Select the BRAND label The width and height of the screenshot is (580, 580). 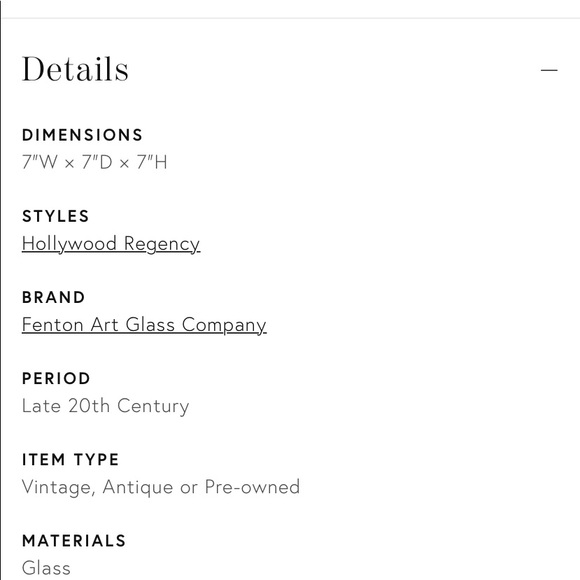pyautogui.click(x=54, y=297)
